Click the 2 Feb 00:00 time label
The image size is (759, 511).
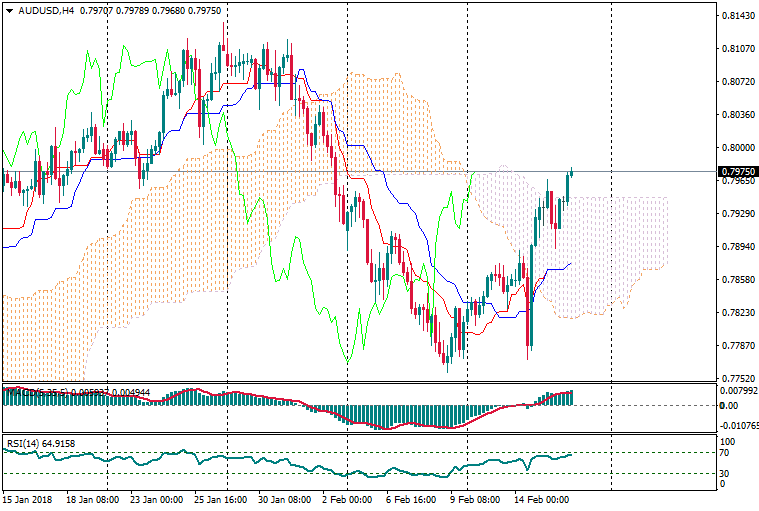[x=349, y=498]
